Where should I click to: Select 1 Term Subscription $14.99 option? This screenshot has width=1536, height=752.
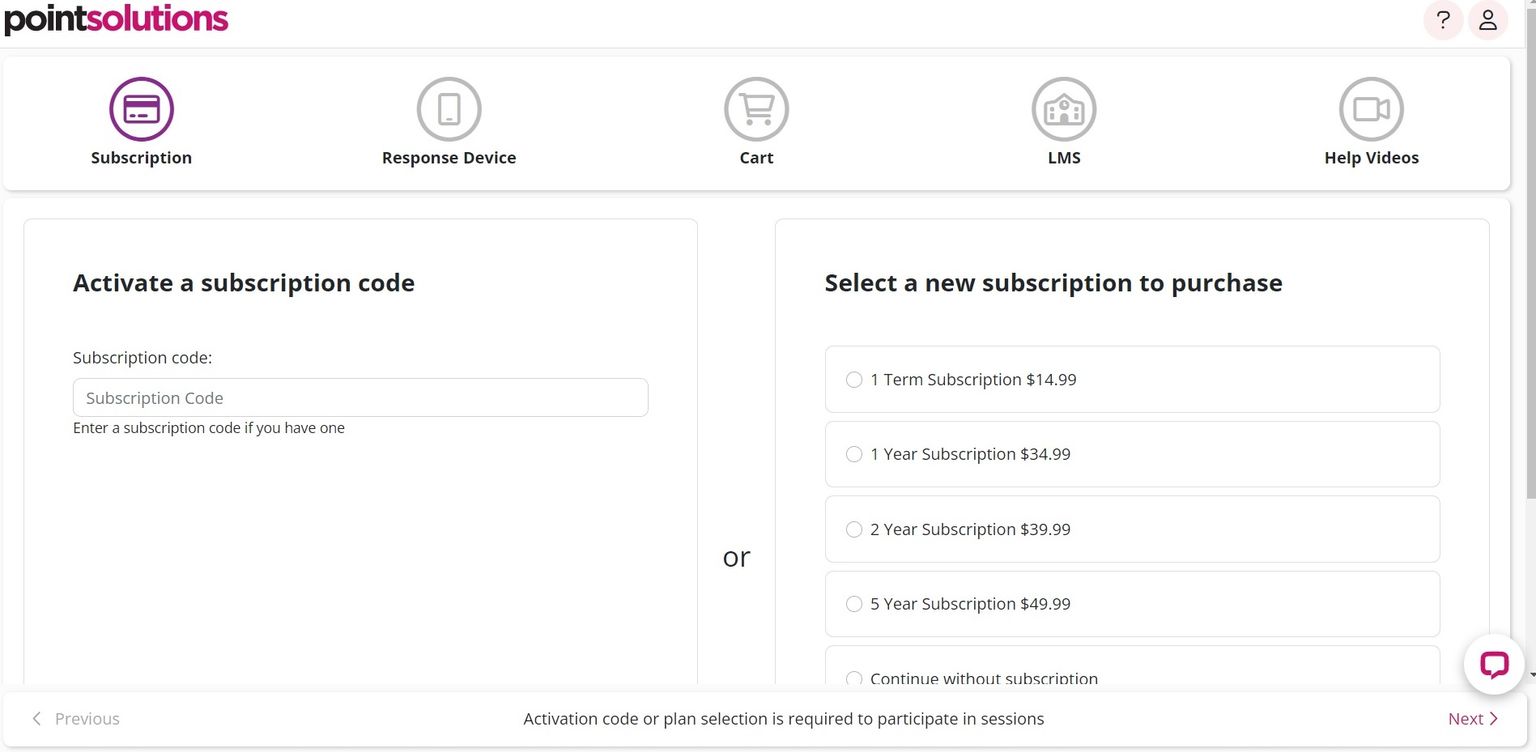1132,379
